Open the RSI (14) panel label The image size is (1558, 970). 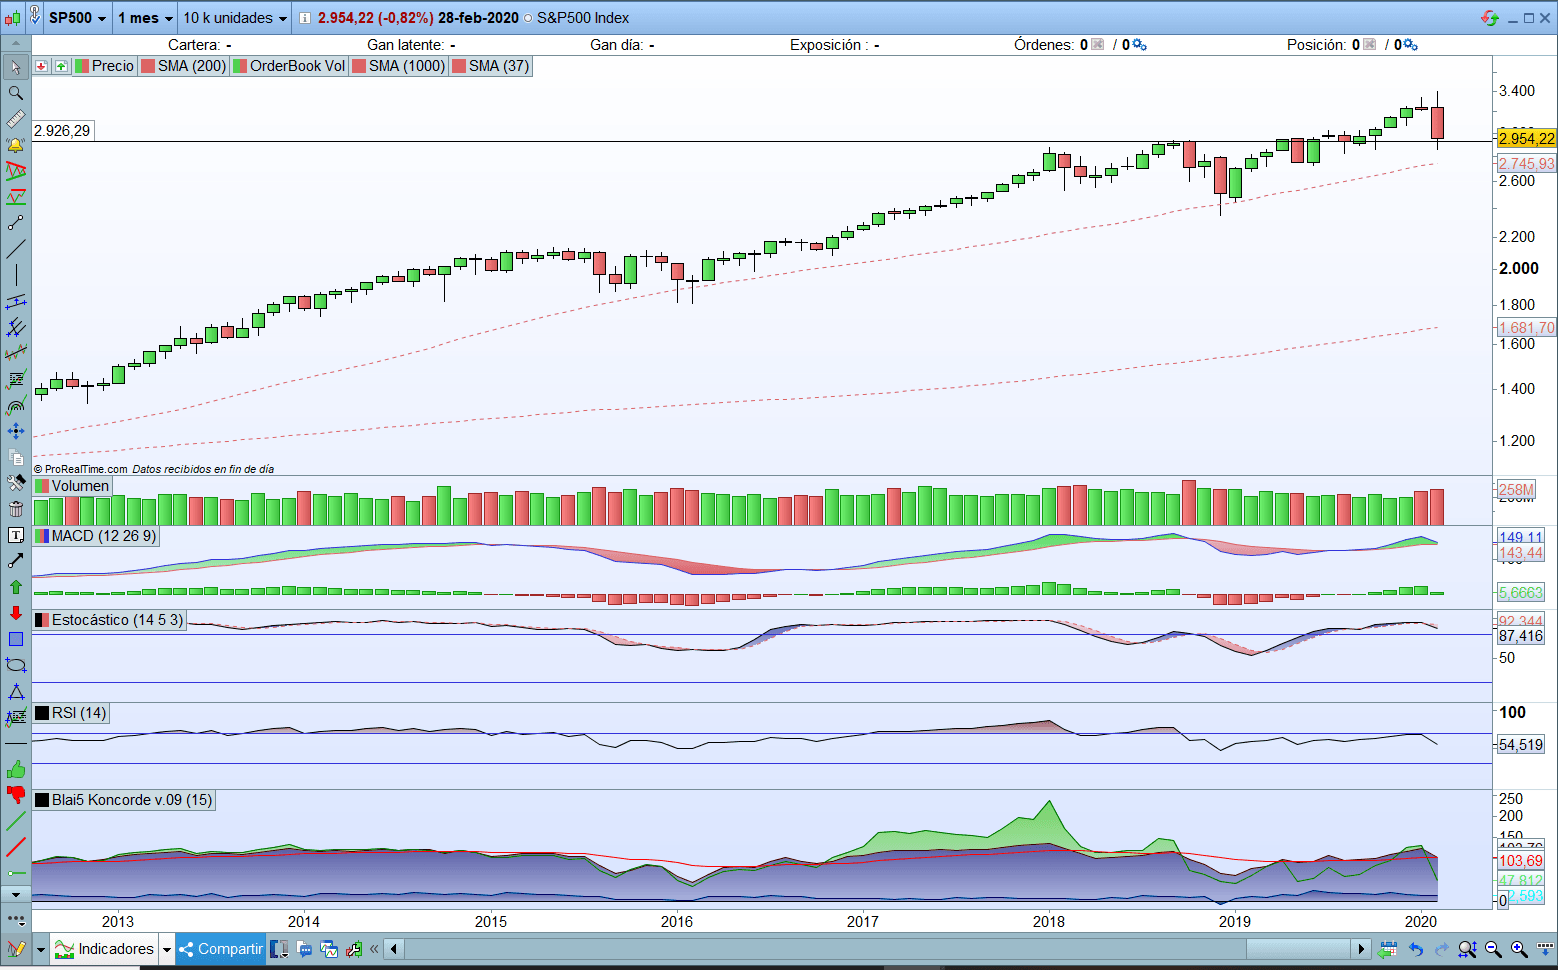[x=71, y=713]
